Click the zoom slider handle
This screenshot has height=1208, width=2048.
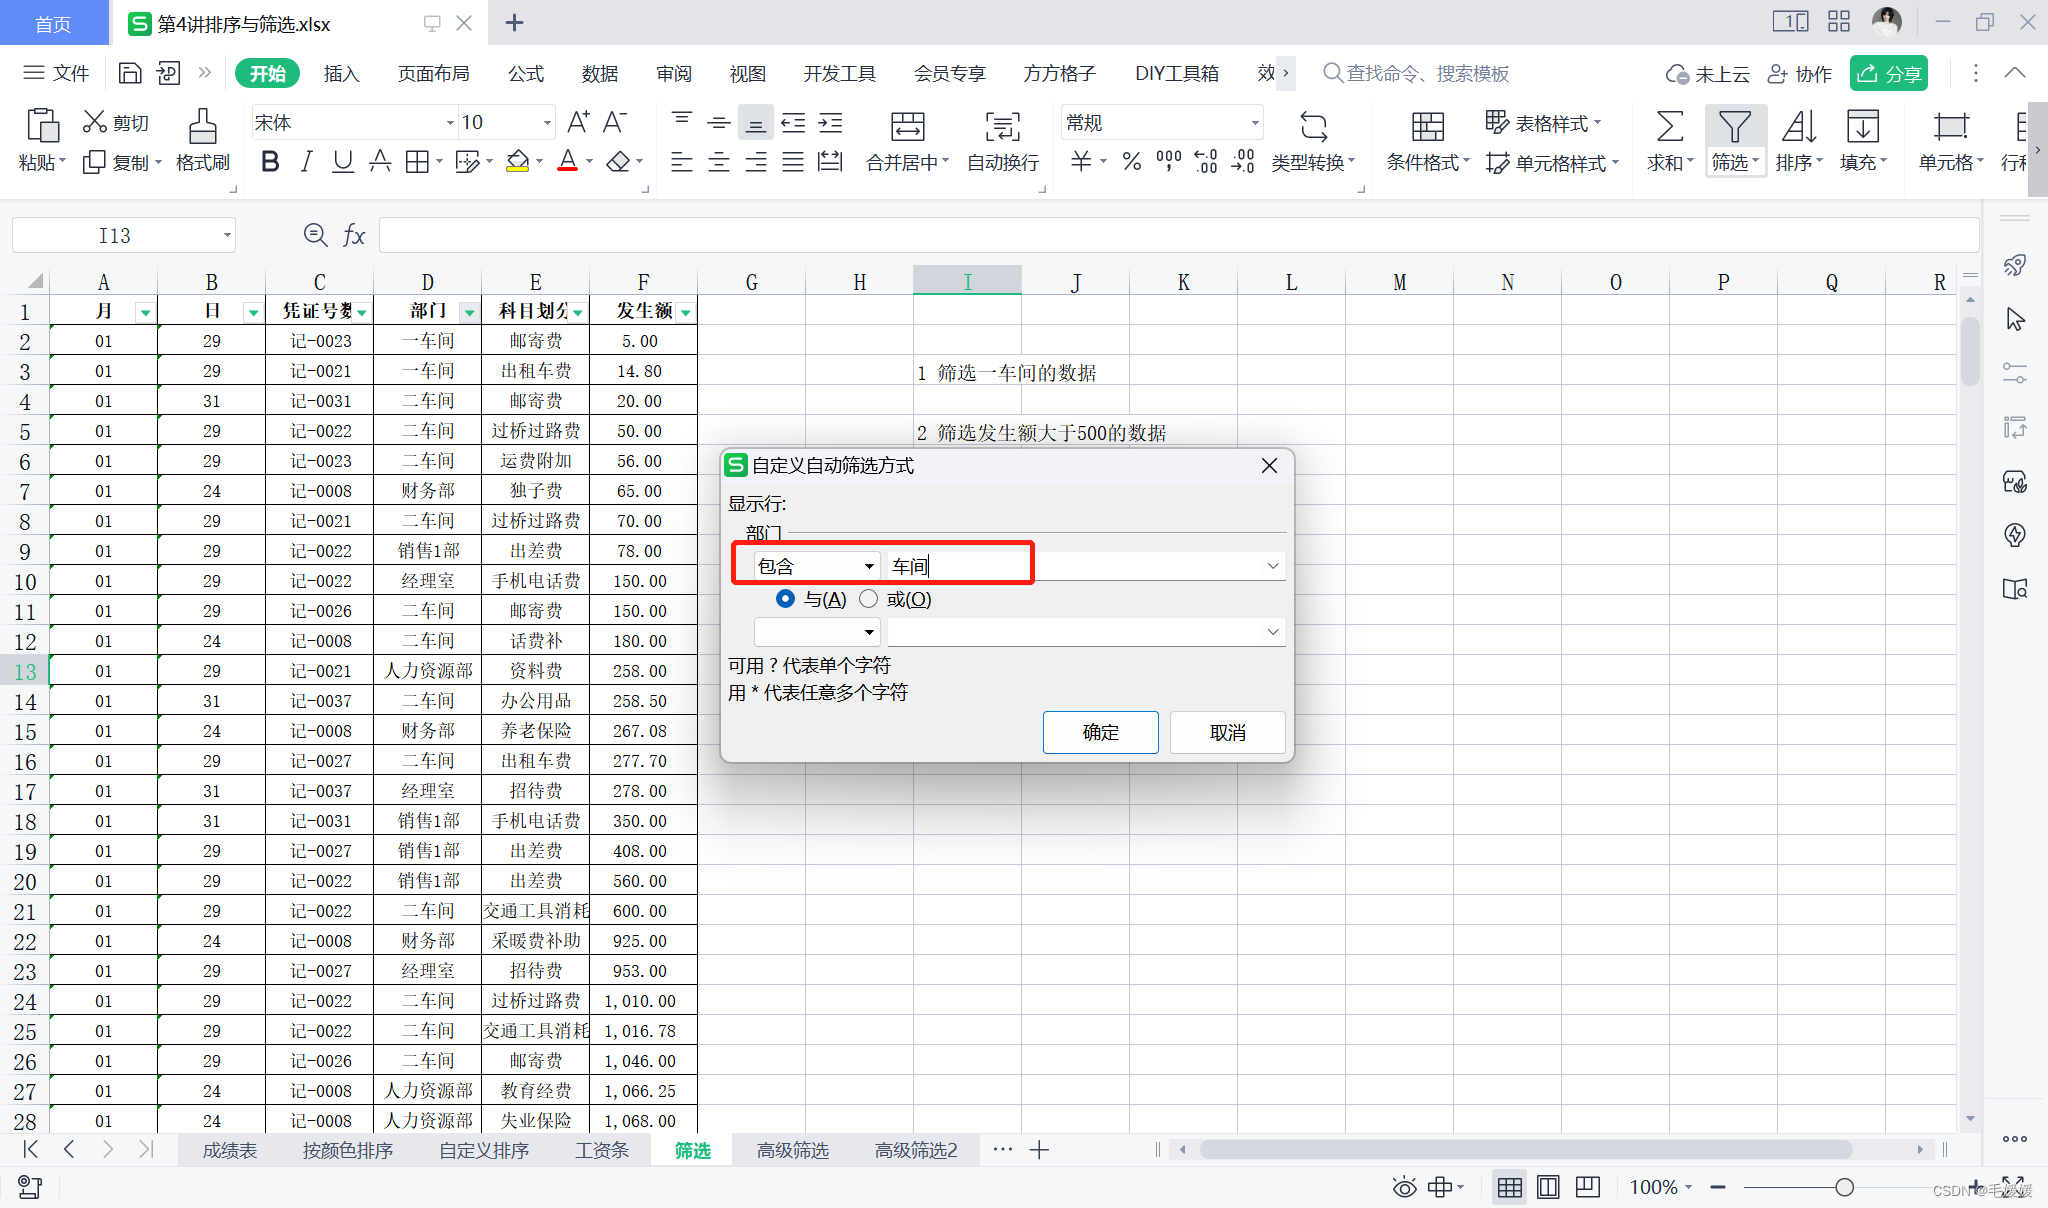[1844, 1187]
